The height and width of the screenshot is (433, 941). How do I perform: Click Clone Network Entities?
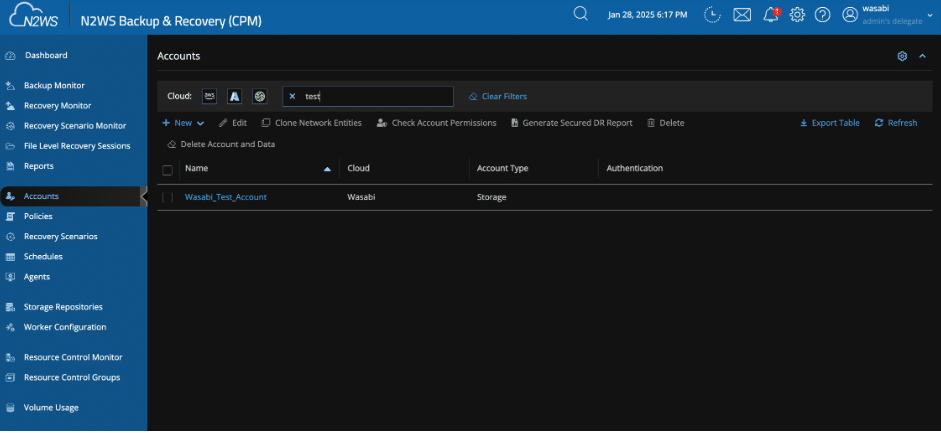coord(311,123)
